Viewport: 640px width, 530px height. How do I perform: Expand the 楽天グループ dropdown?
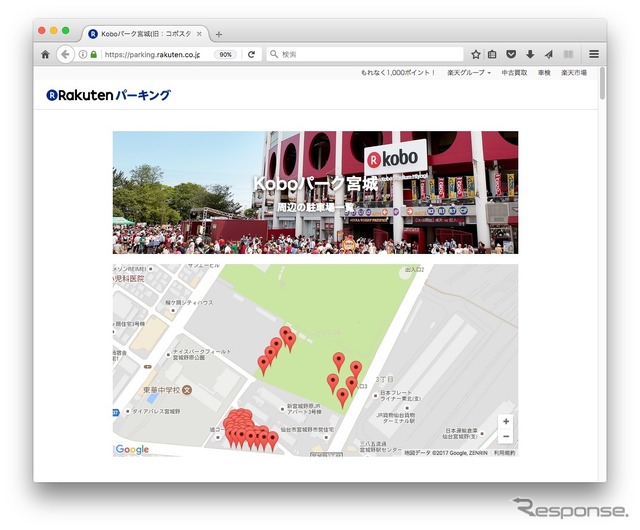469,73
